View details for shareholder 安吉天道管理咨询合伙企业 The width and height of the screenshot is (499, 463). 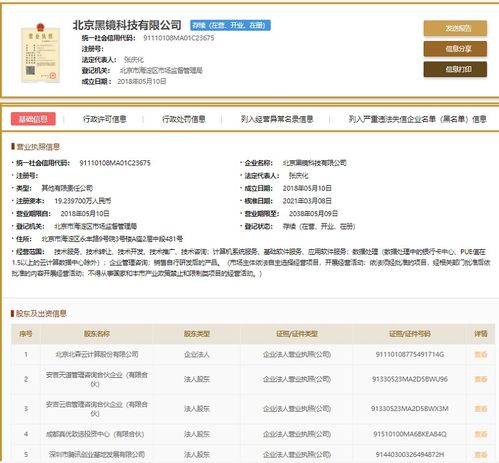(x=480, y=379)
